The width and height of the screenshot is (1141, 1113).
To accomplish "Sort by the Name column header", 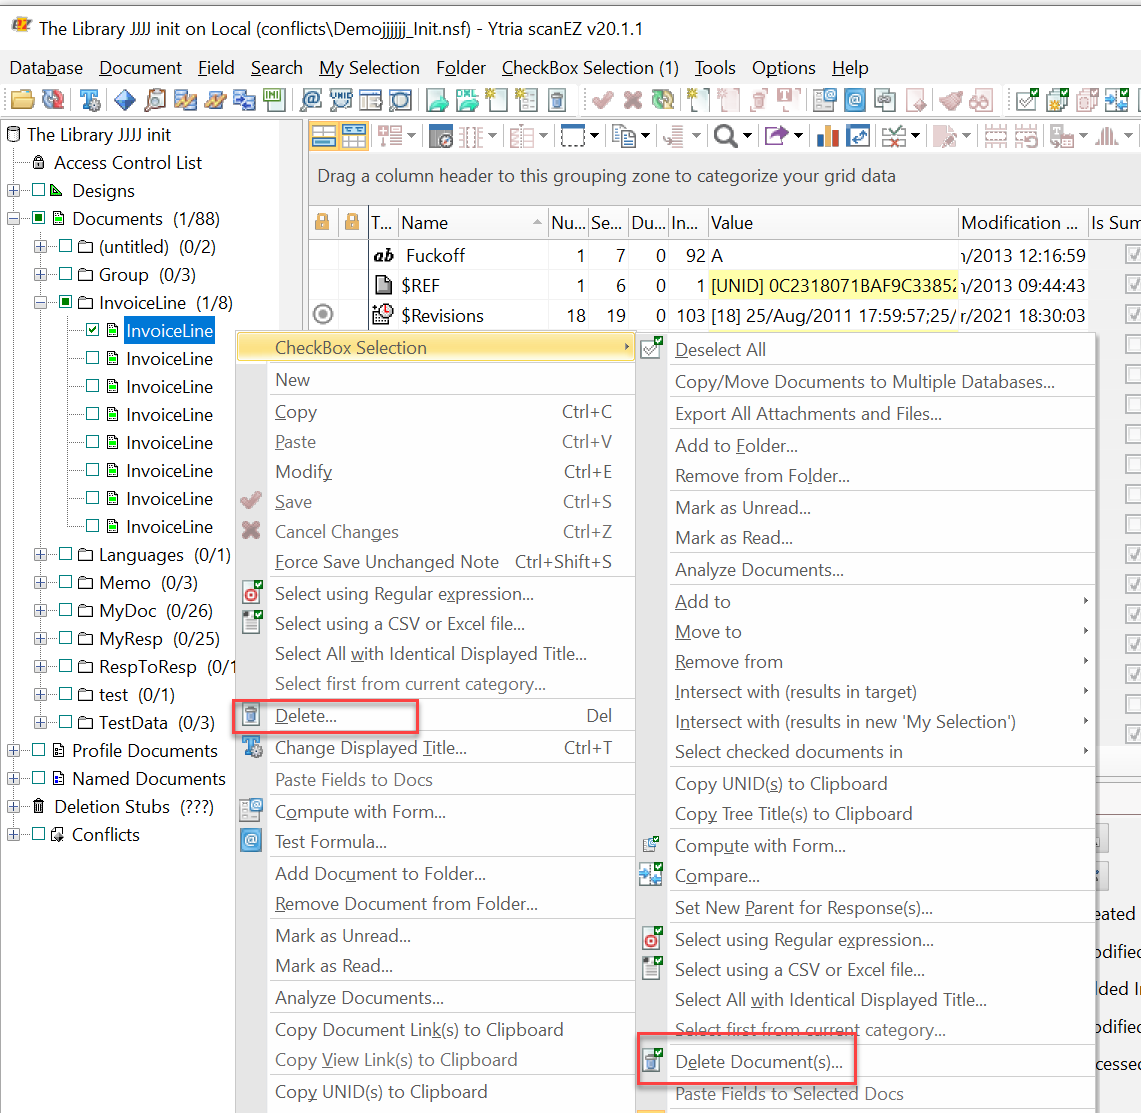I will pos(466,223).
